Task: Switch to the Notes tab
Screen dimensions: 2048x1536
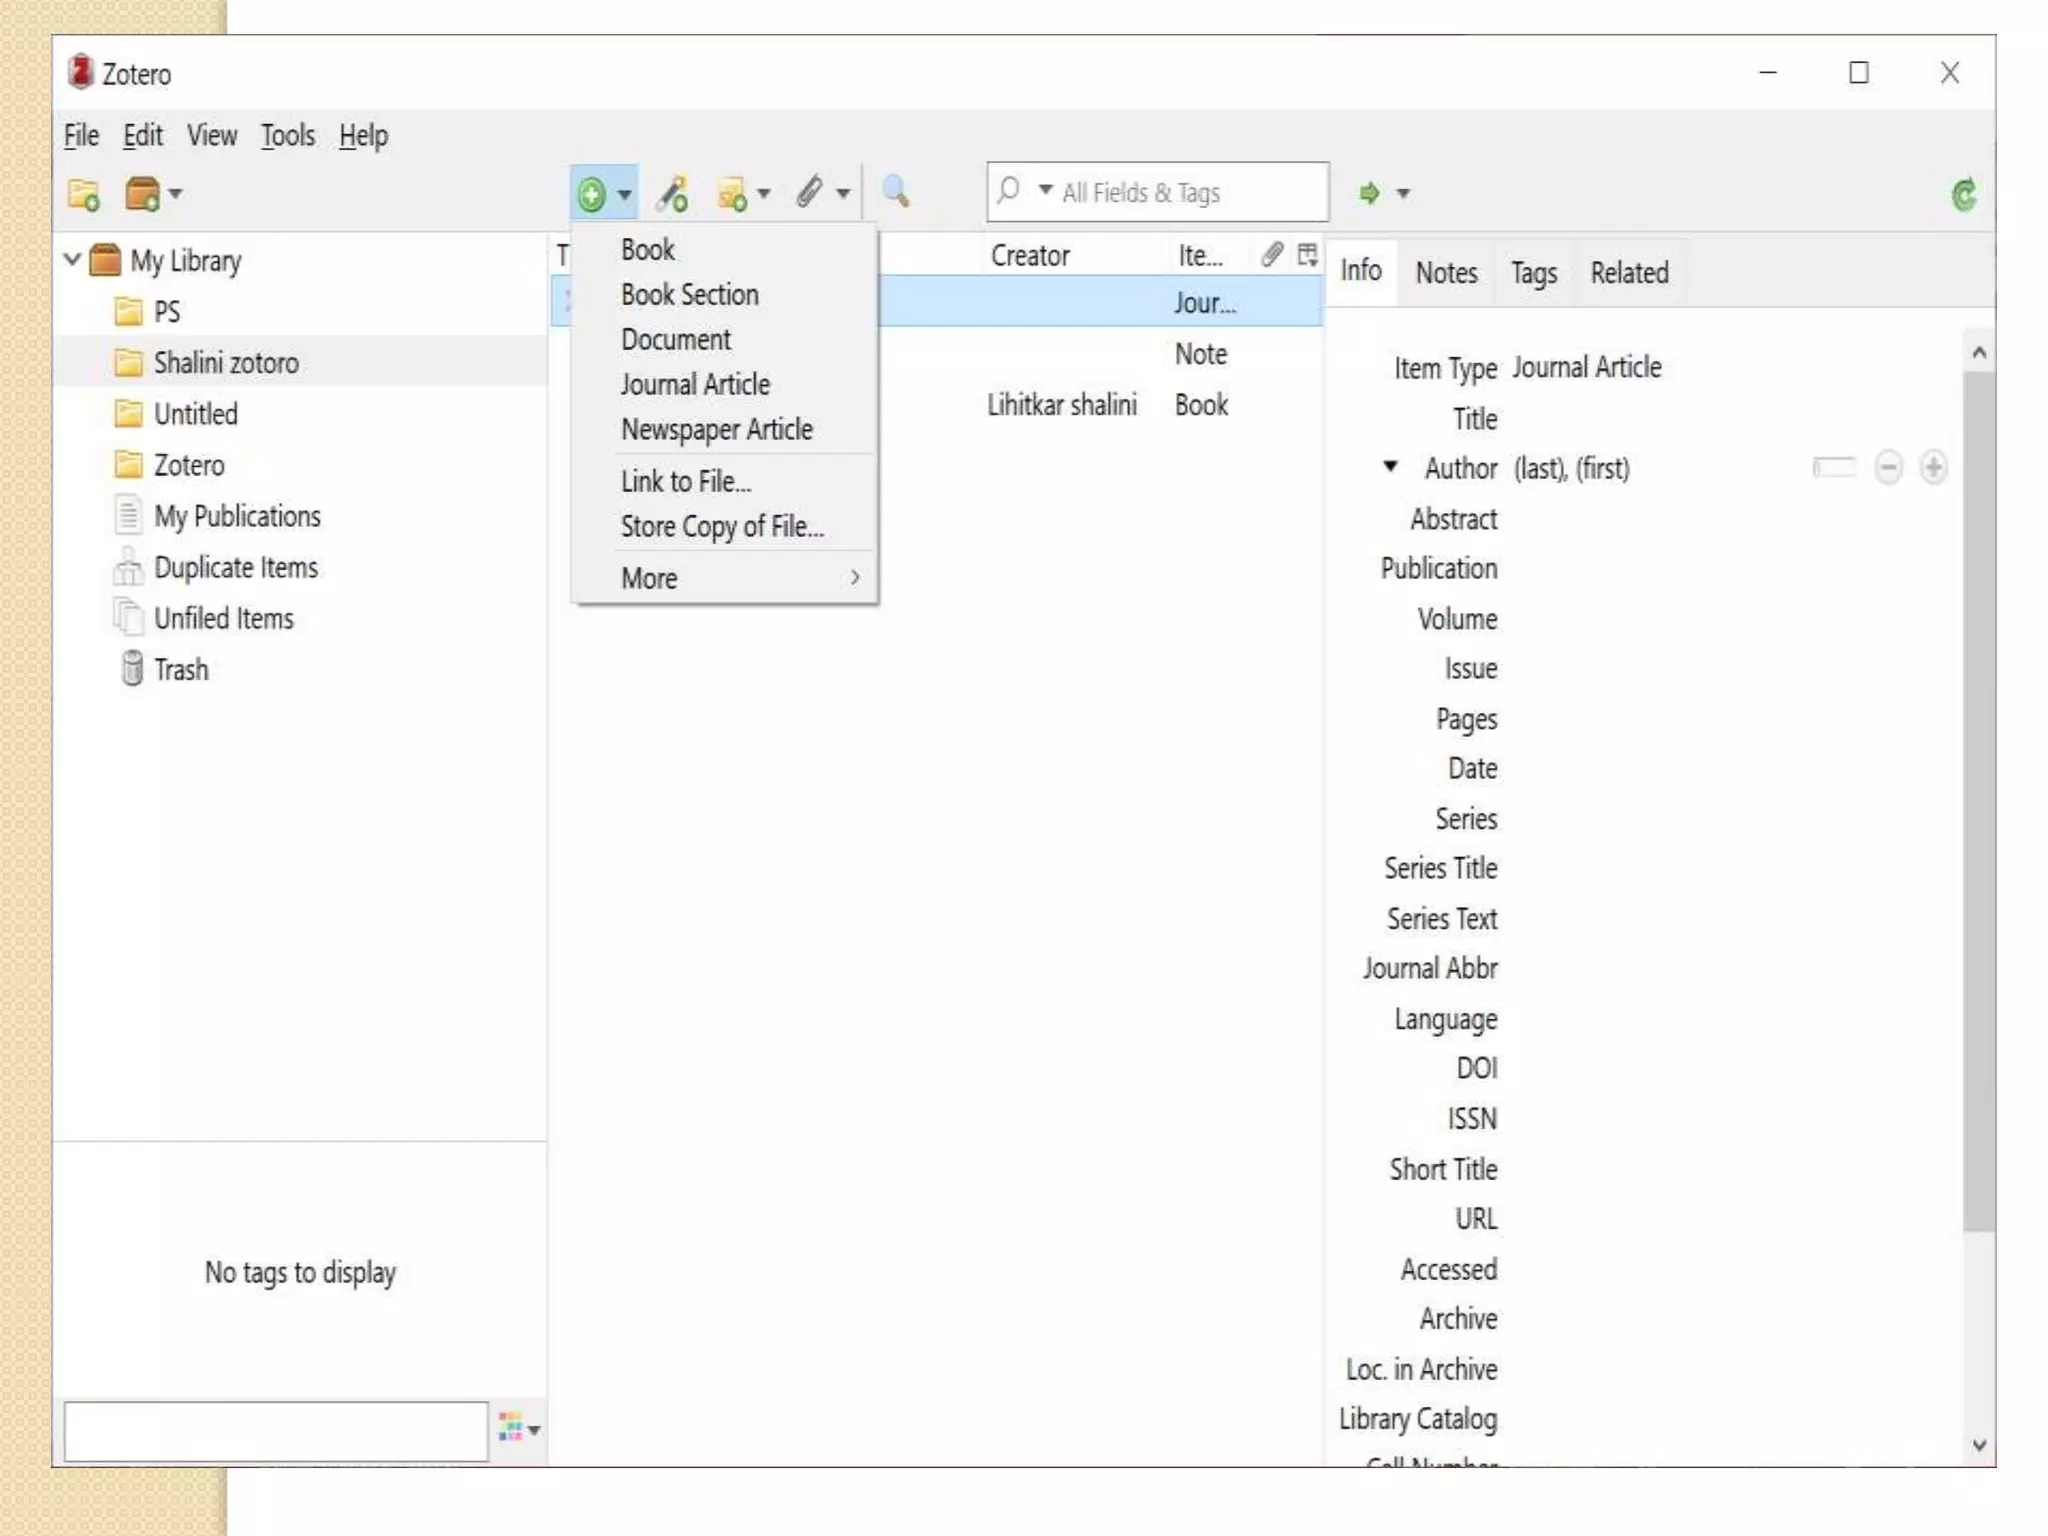Action: point(1445,272)
